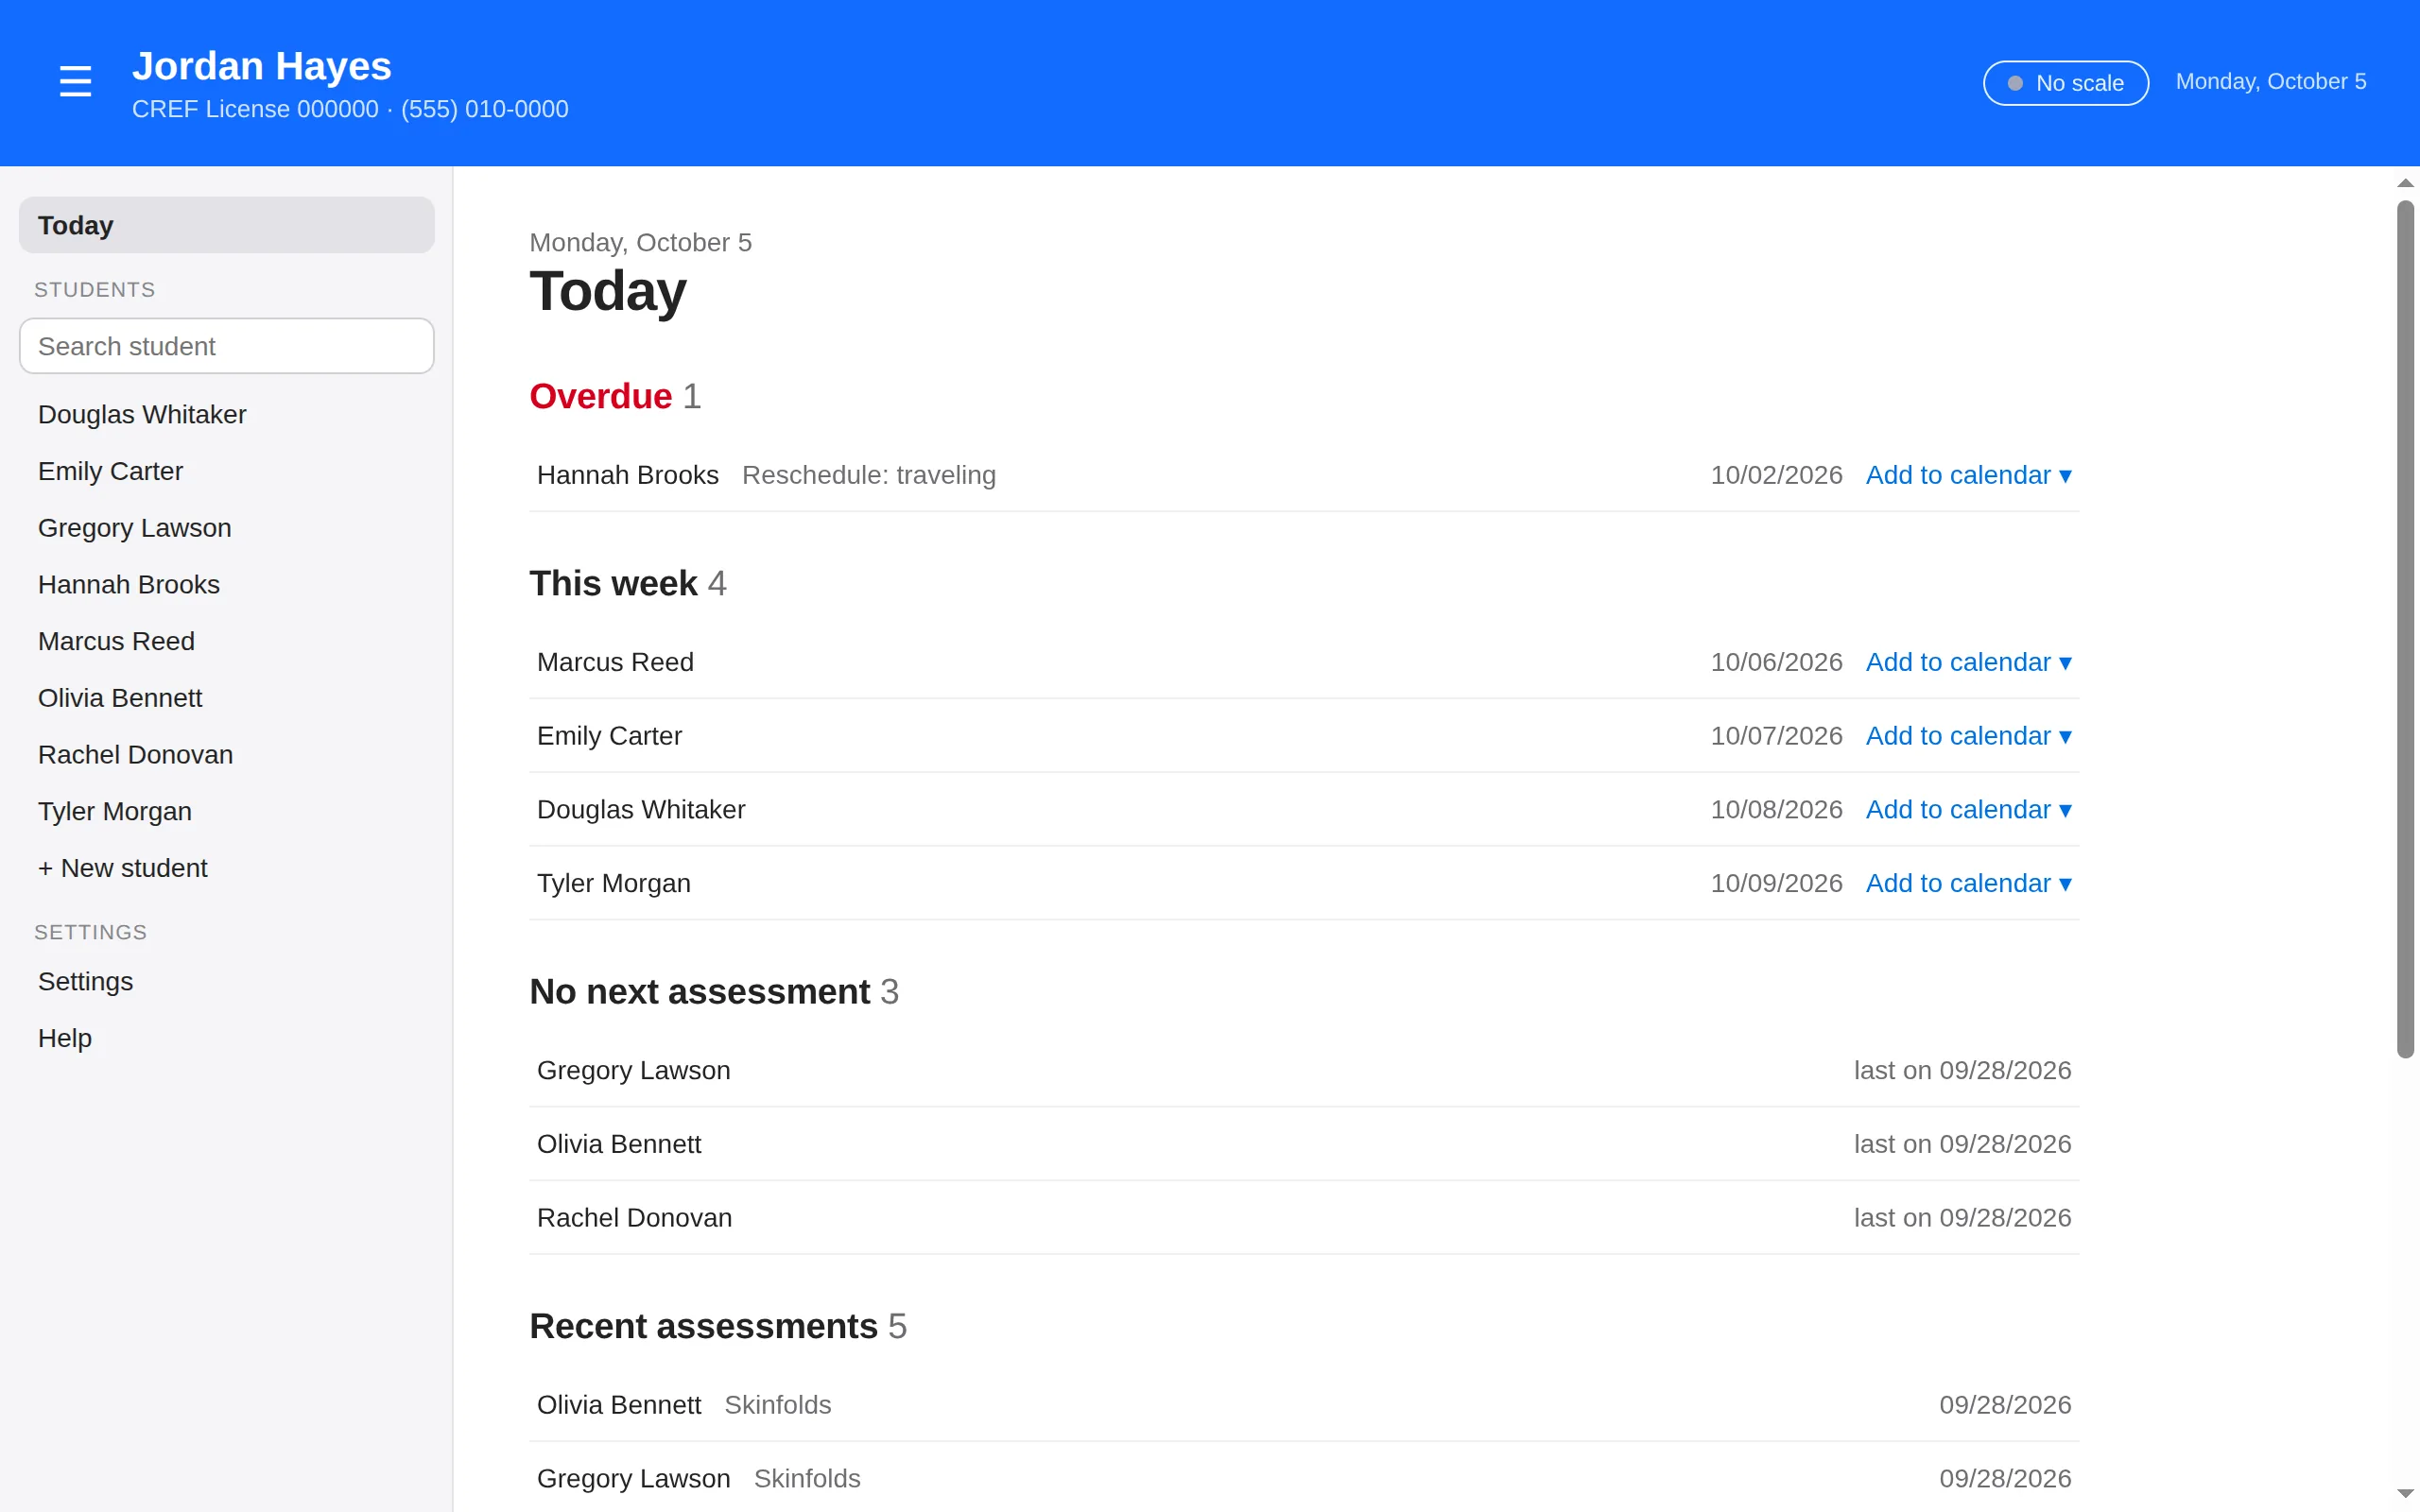Click the Overdue section heading

point(615,396)
